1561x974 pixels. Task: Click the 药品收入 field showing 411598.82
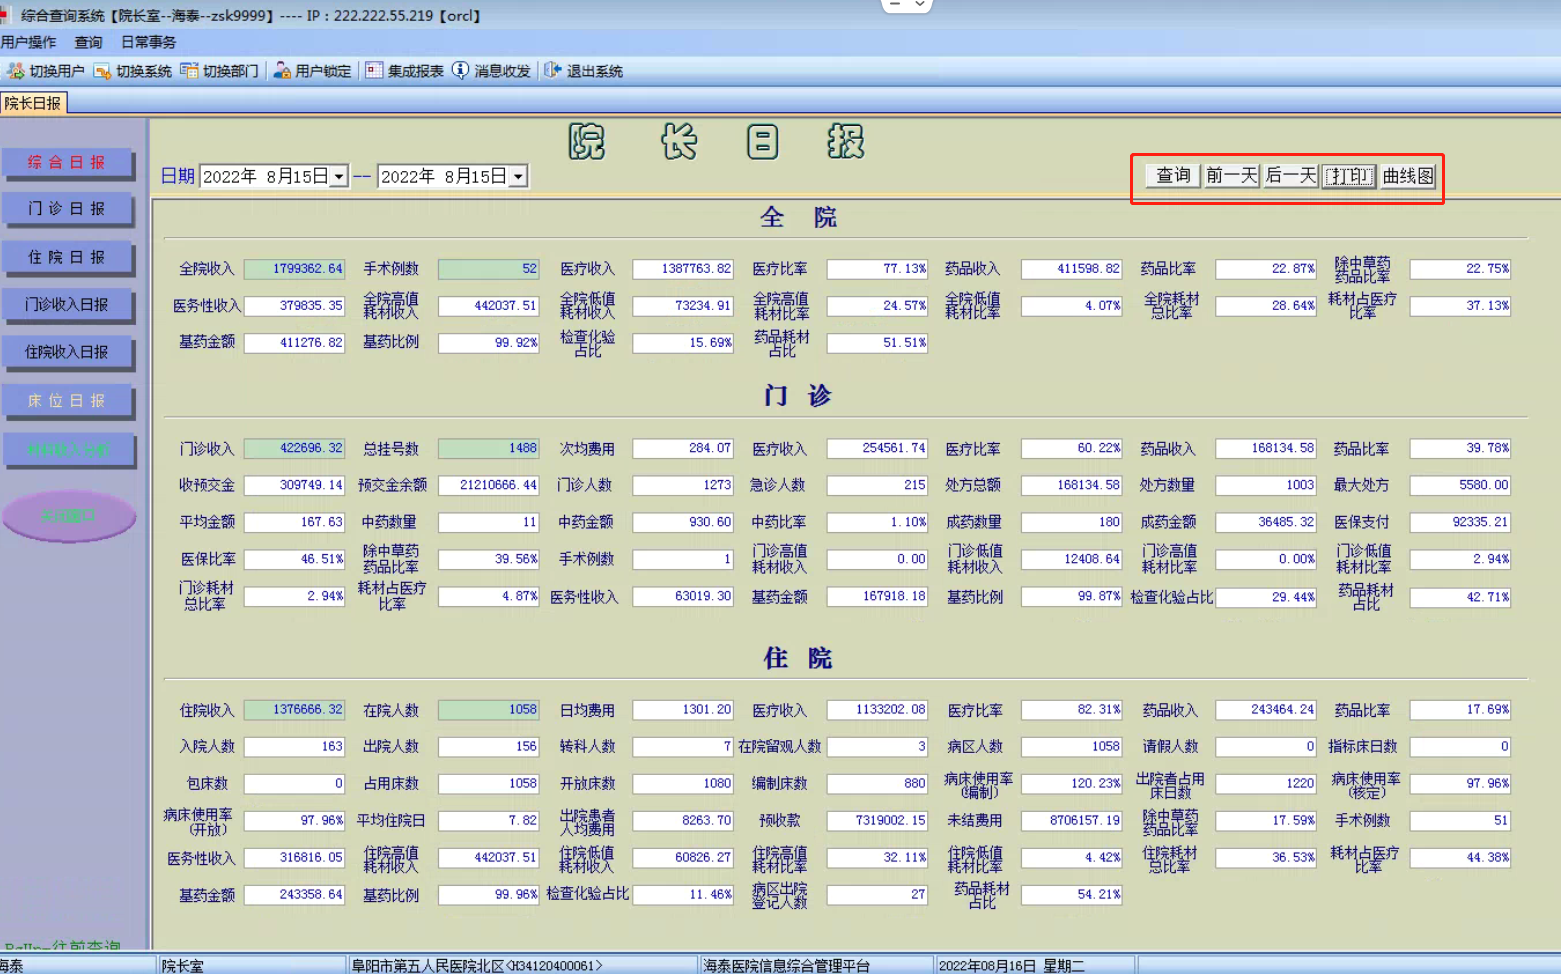[1071, 269]
